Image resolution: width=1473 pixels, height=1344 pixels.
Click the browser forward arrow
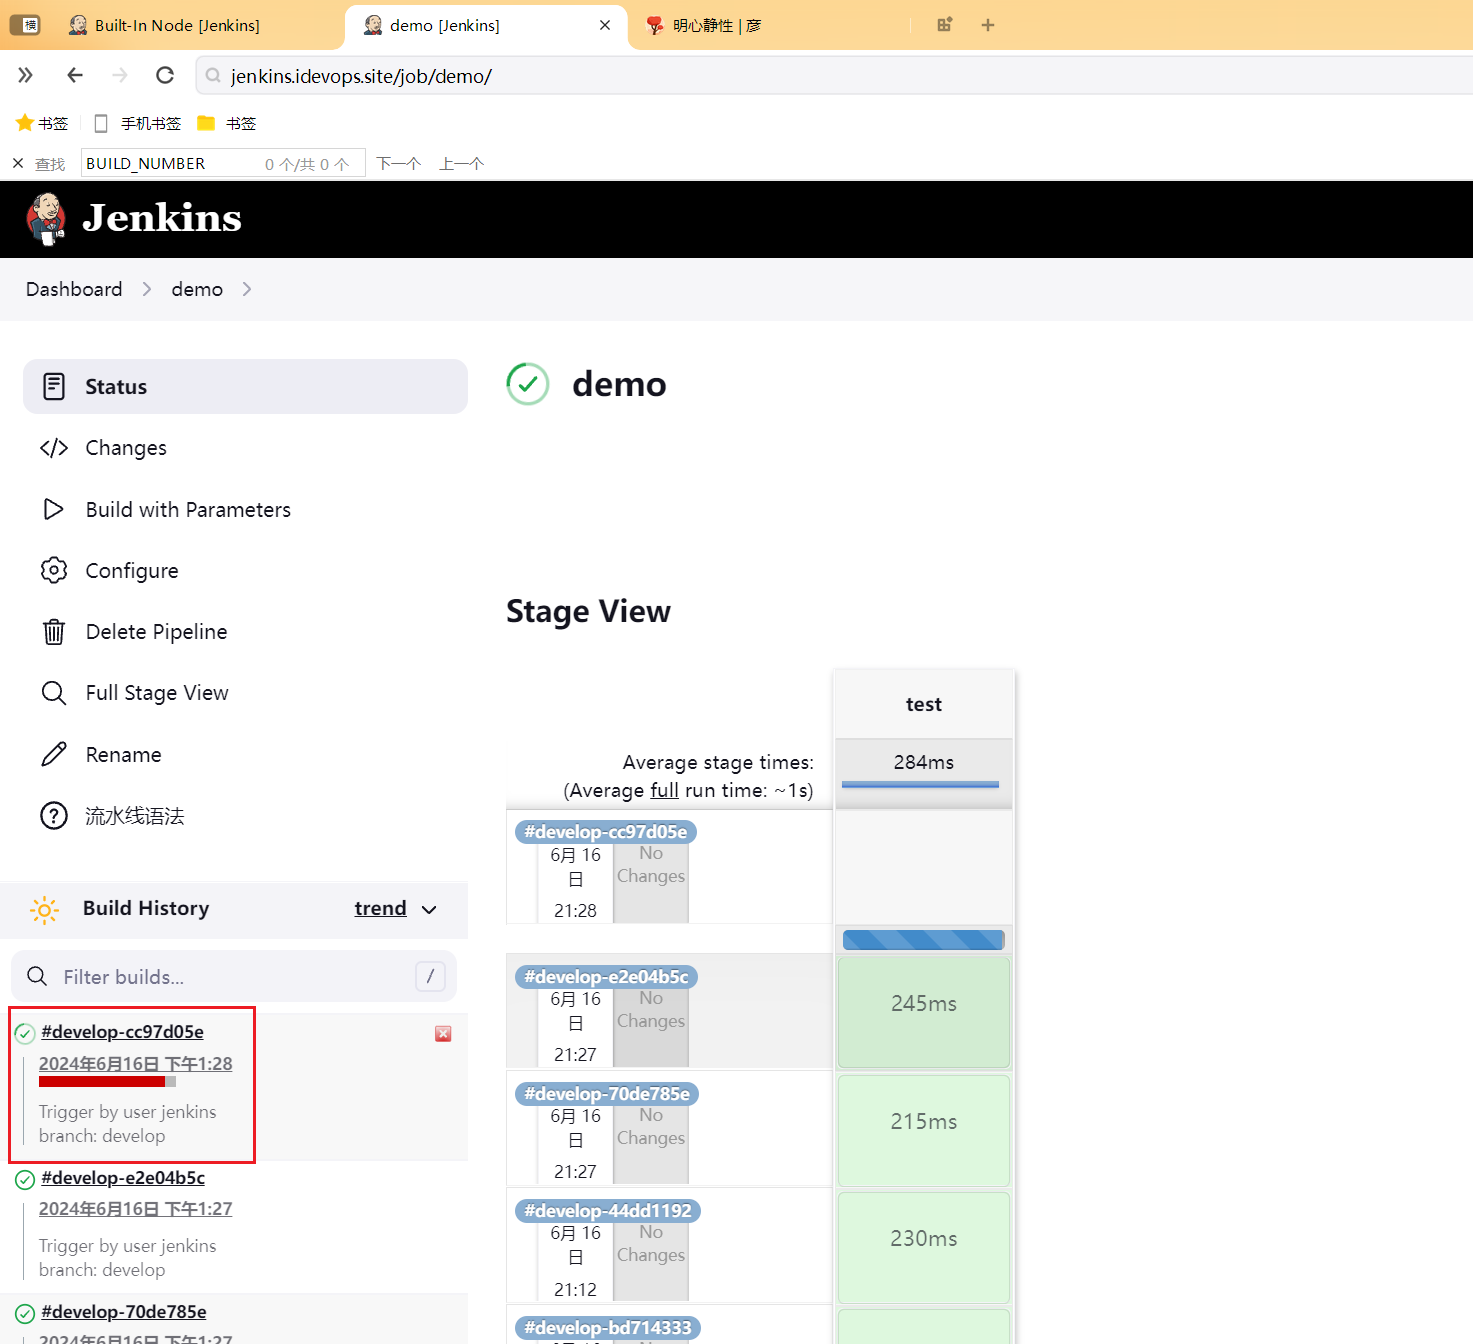[120, 75]
